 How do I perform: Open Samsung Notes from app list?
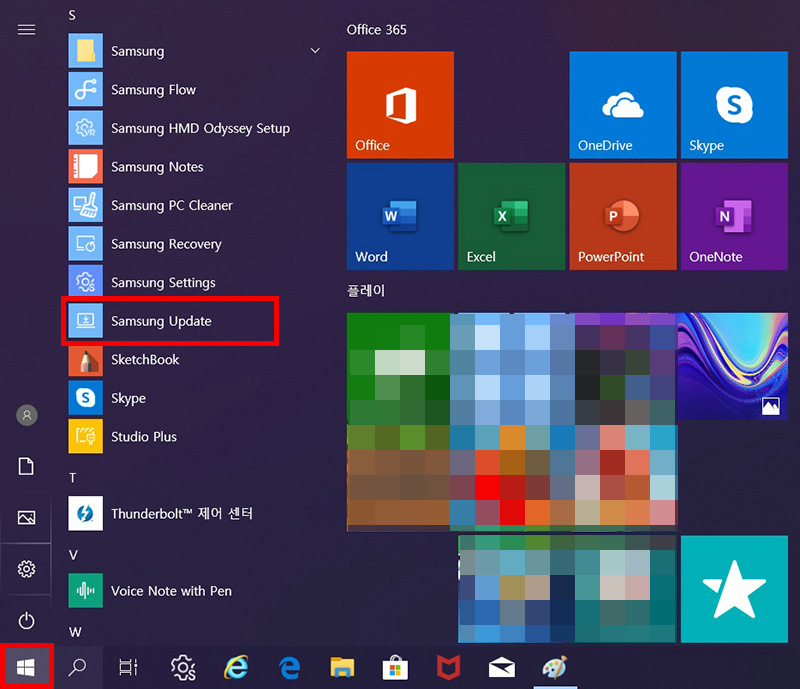coord(194,167)
